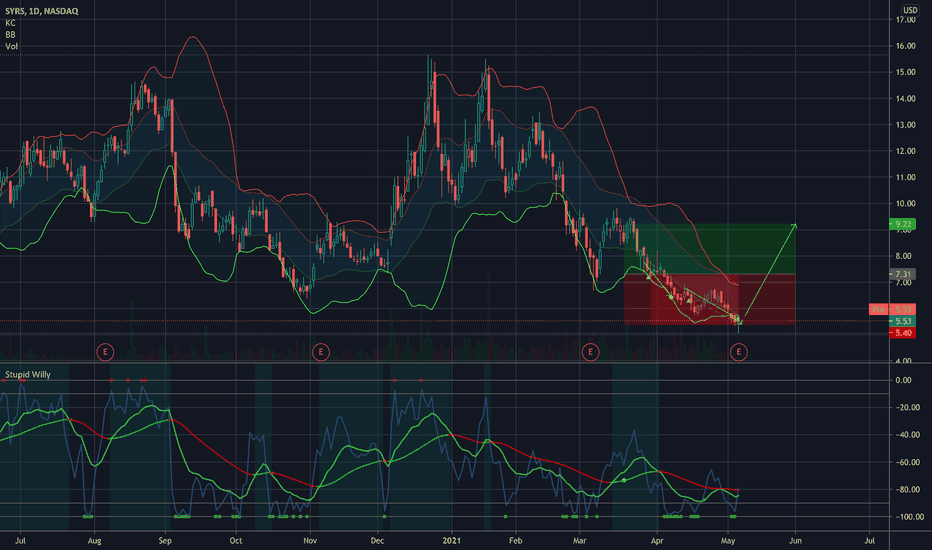
Task: Click the 12.00 price axis label
Action: pos(905,151)
